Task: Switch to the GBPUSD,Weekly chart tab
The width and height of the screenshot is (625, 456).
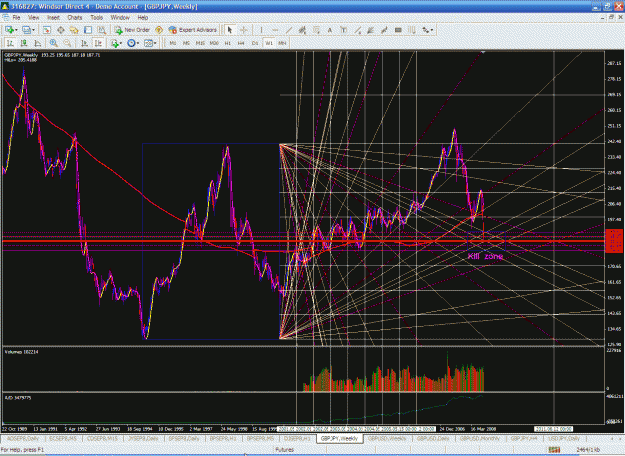Action: (x=387, y=438)
